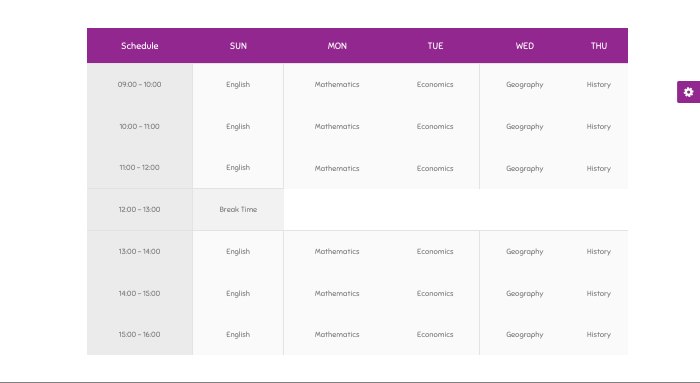Click English in the 09:00 row

(238, 84)
